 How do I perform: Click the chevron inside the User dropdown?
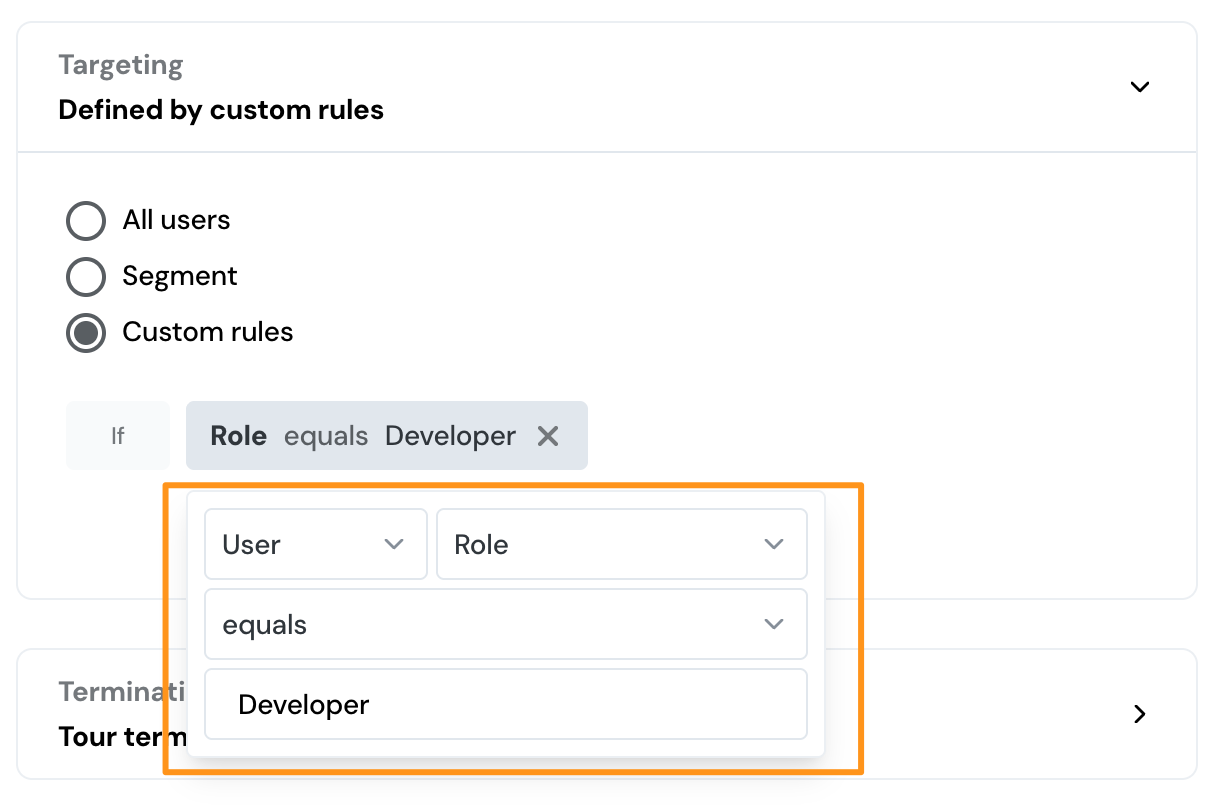394,544
